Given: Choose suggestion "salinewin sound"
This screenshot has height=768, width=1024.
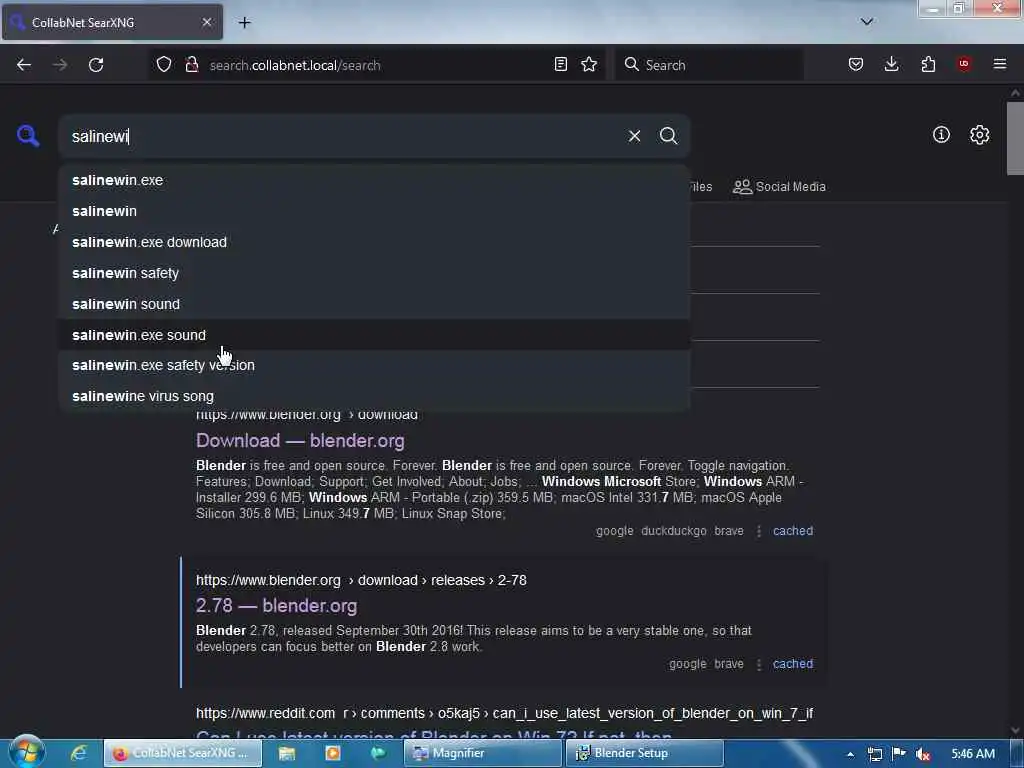Looking at the screenshot, I should (374, 304).
